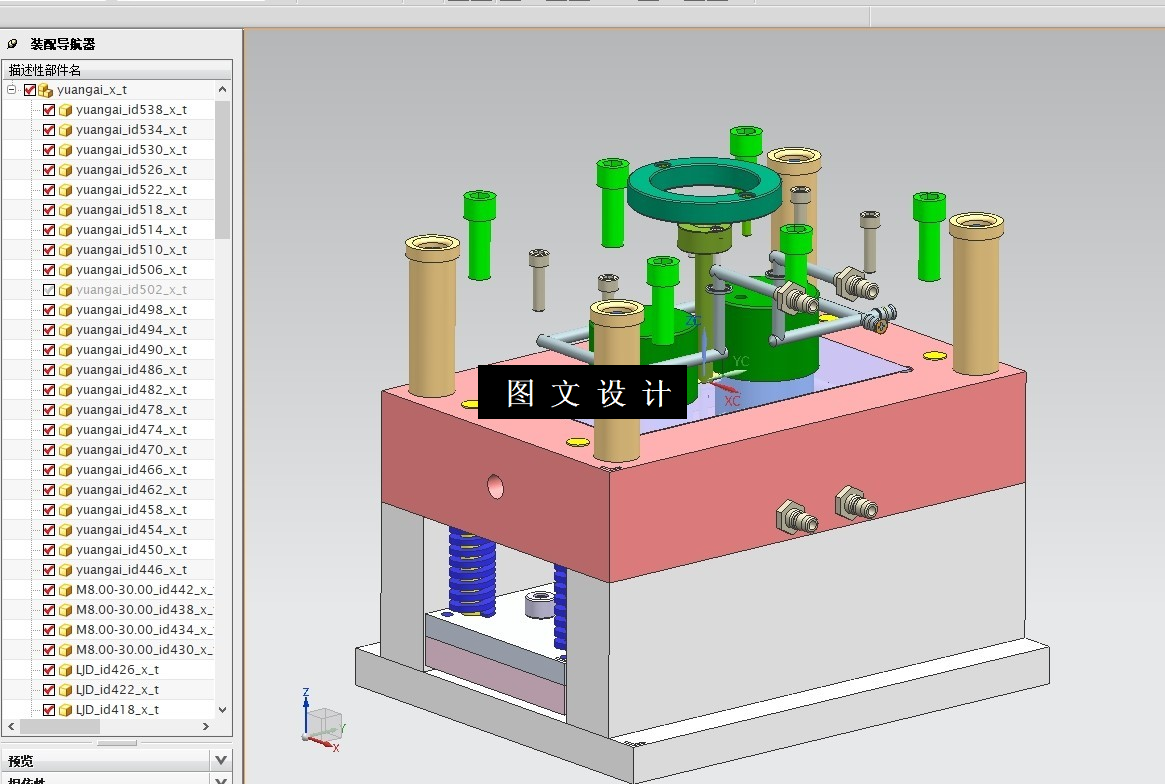Select the yuangai_id462_x_t row

tap(108, 490)
